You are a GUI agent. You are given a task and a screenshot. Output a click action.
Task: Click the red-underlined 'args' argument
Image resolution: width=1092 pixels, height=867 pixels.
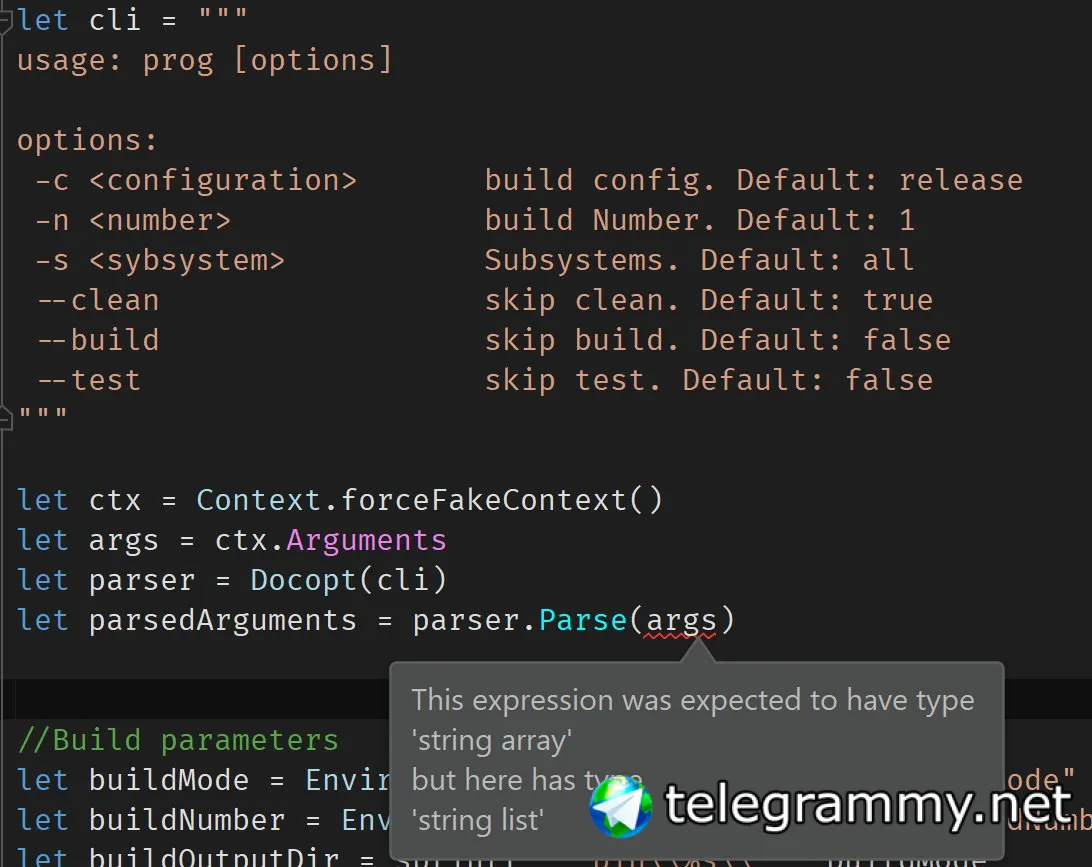click(681, 621)
